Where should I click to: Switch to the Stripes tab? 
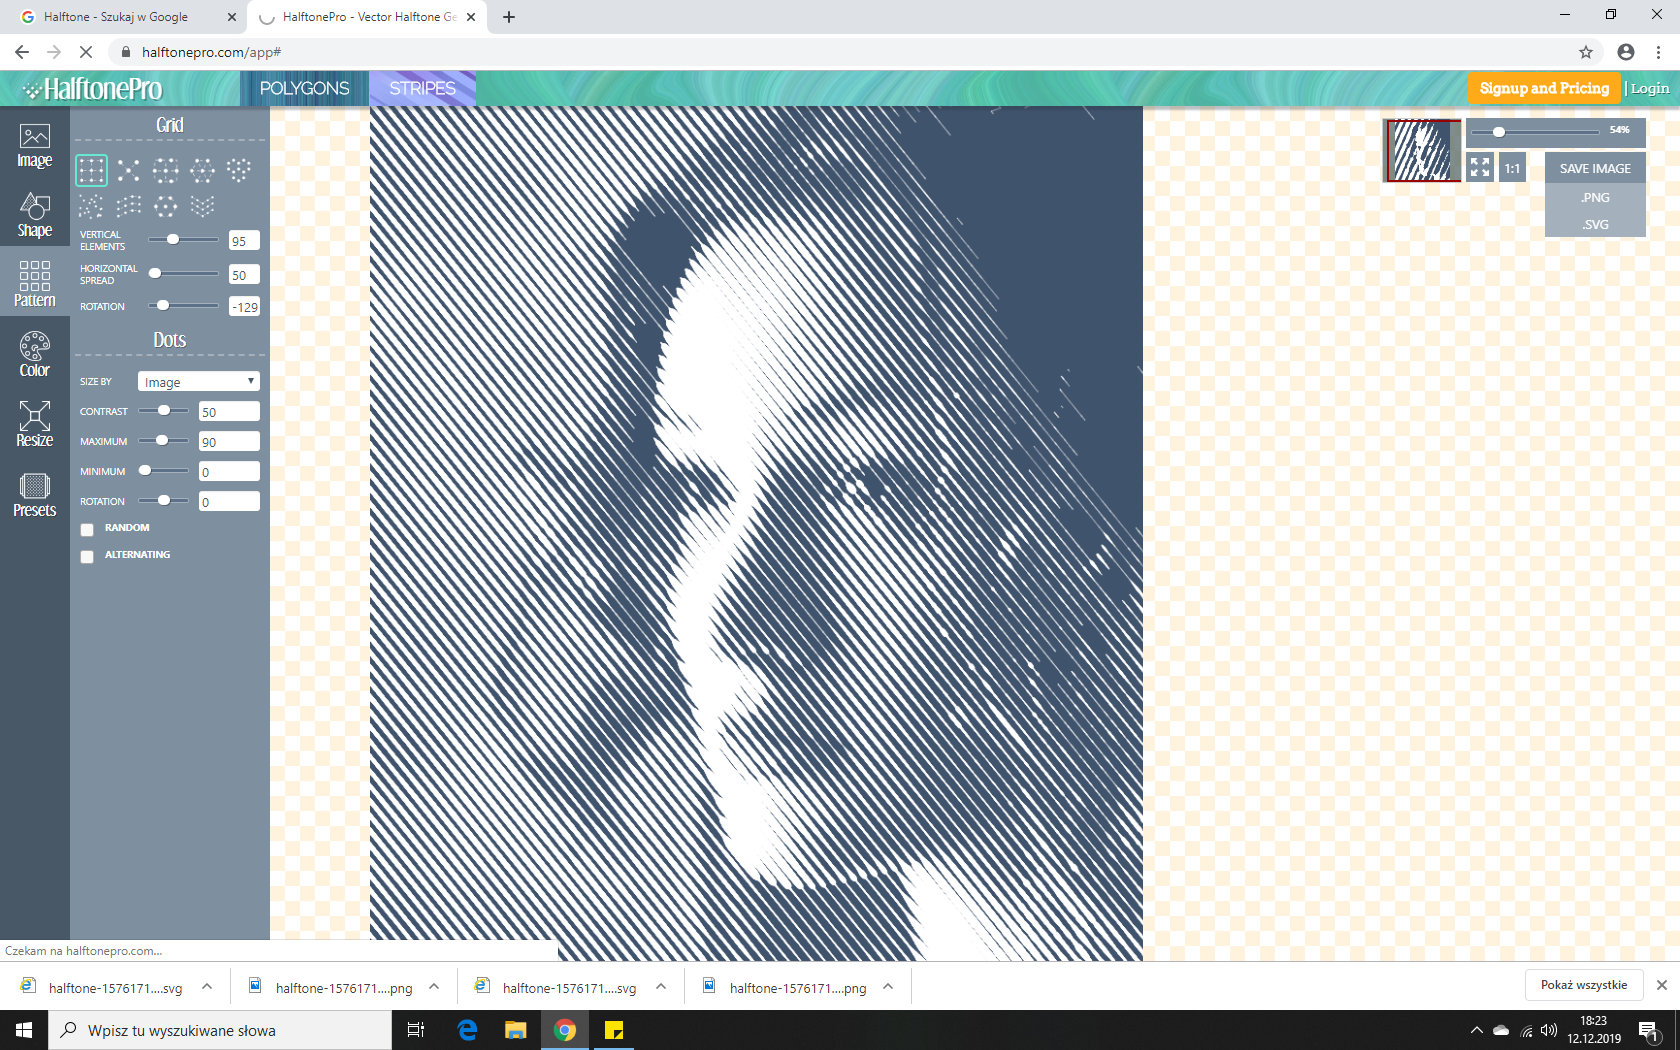pos(422,88)
